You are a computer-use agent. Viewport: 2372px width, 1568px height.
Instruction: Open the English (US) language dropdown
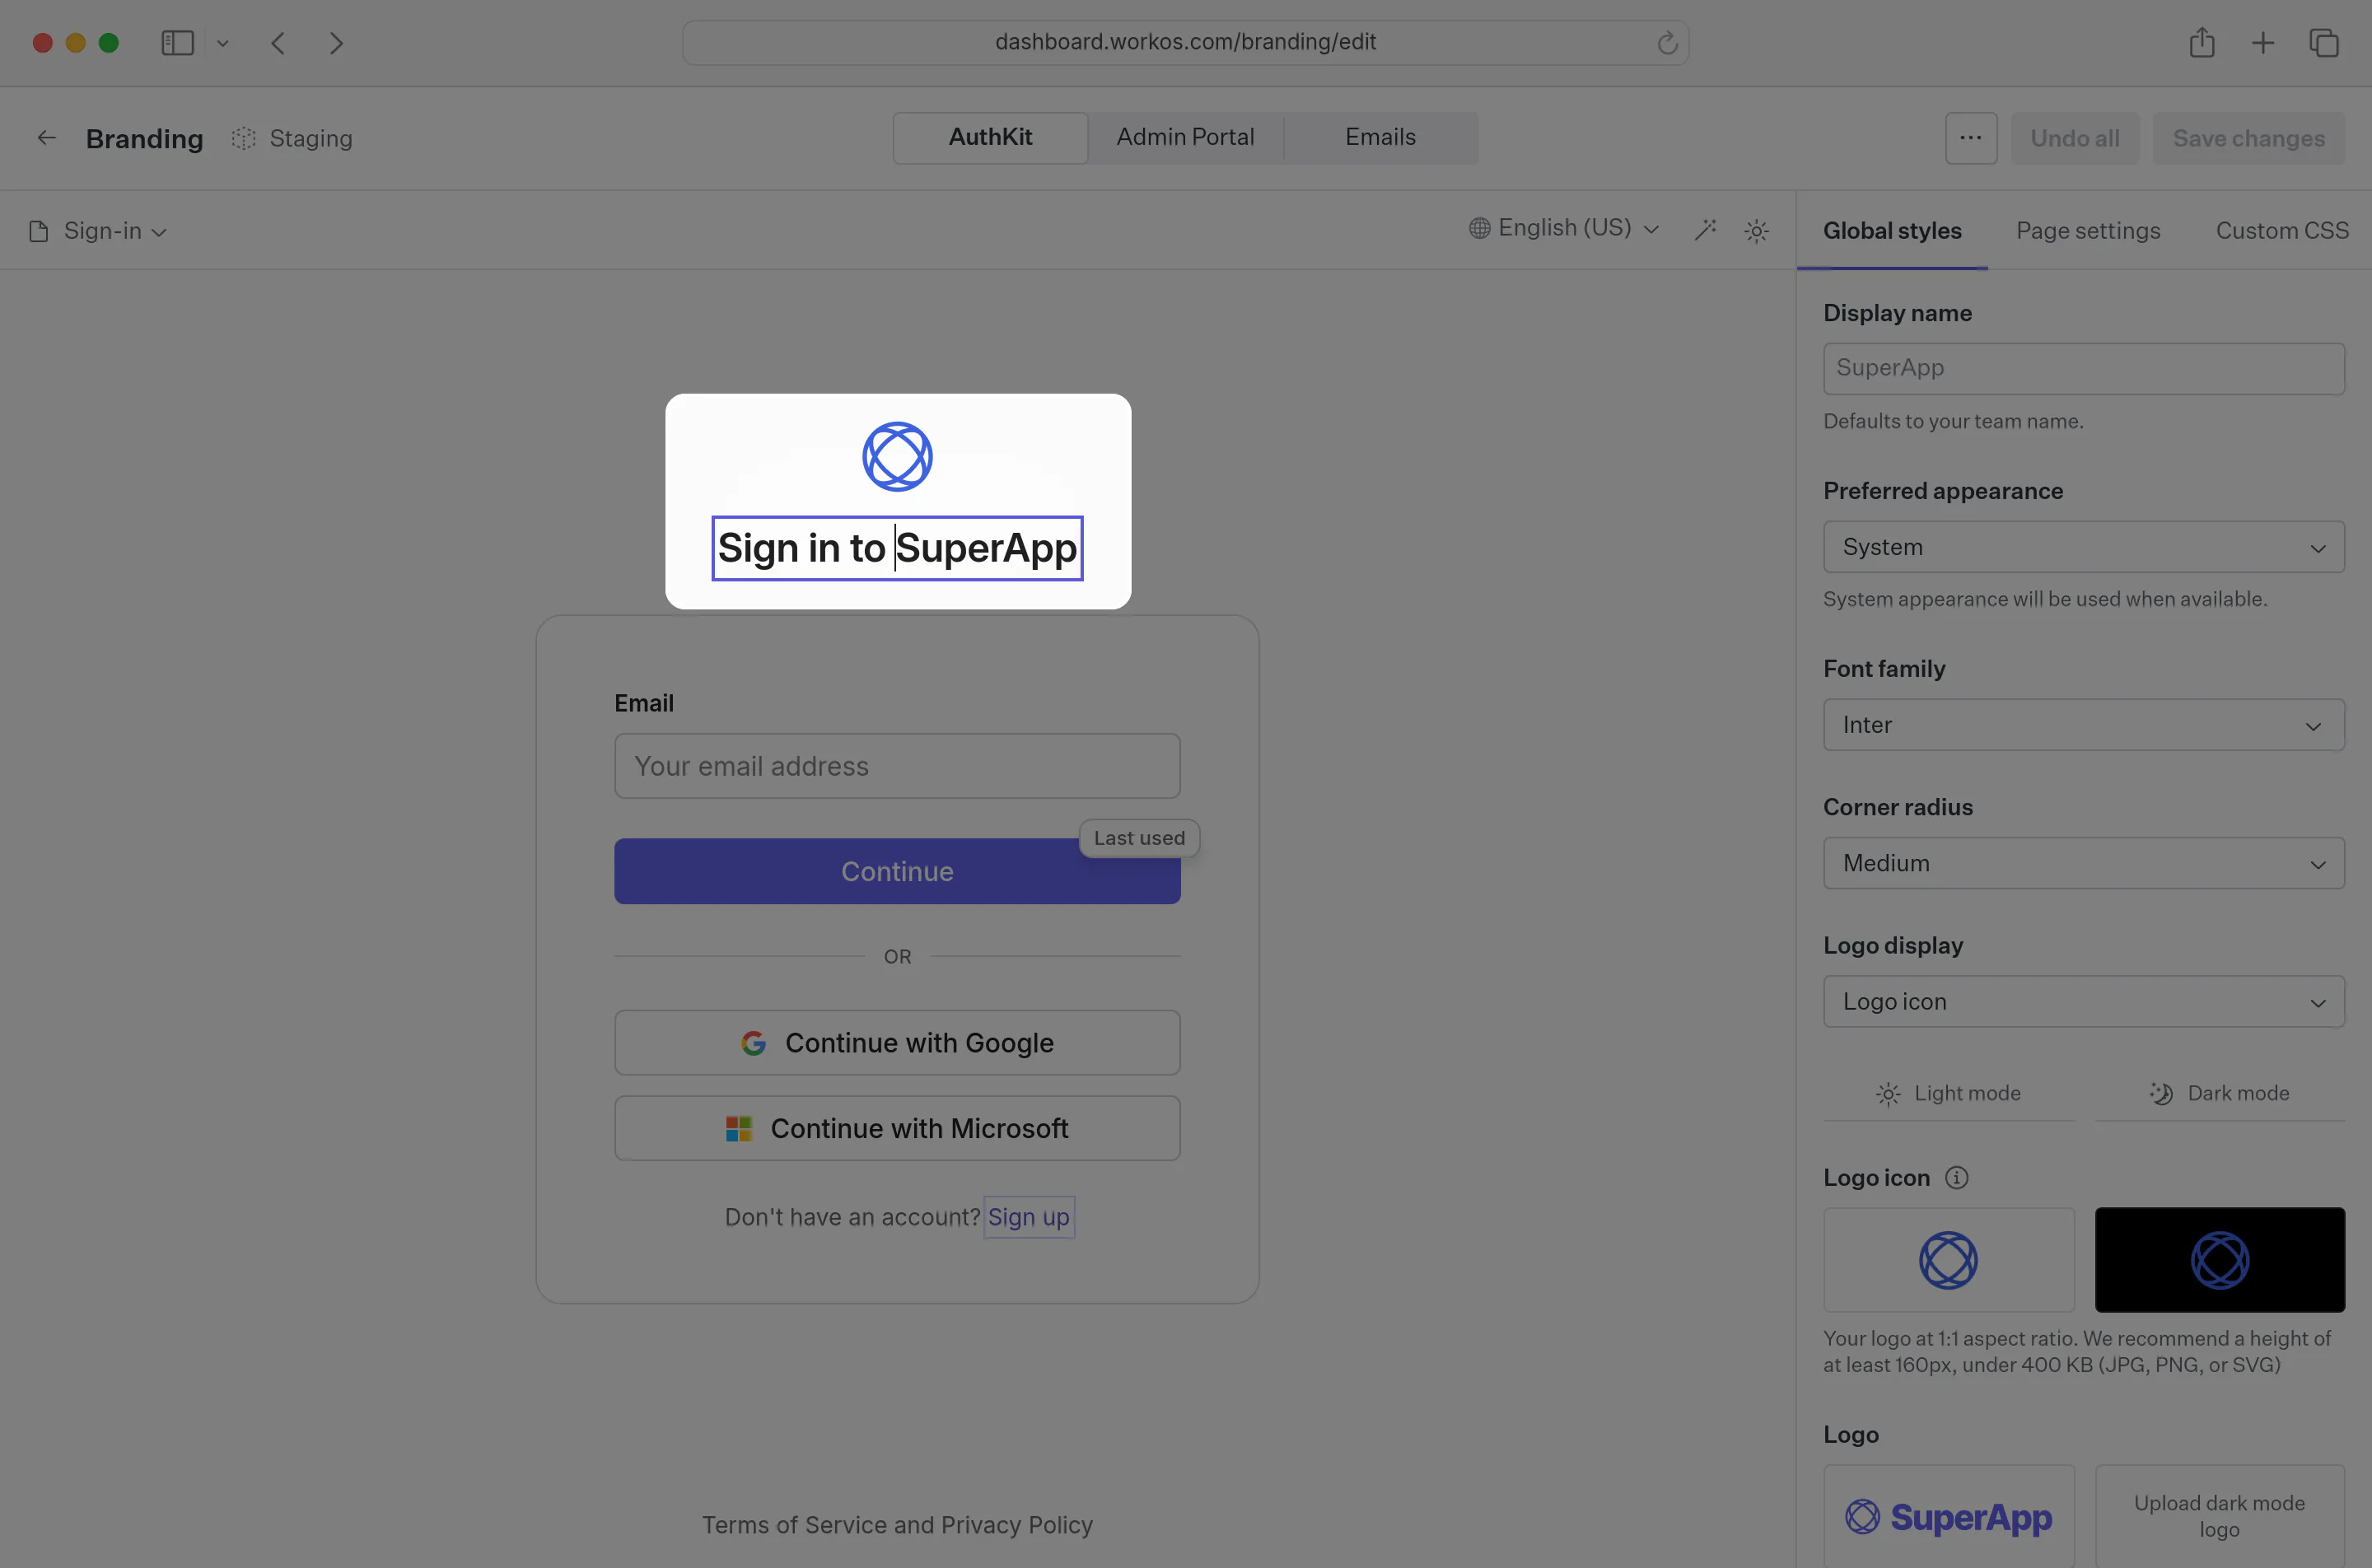tap(1564, 228)
